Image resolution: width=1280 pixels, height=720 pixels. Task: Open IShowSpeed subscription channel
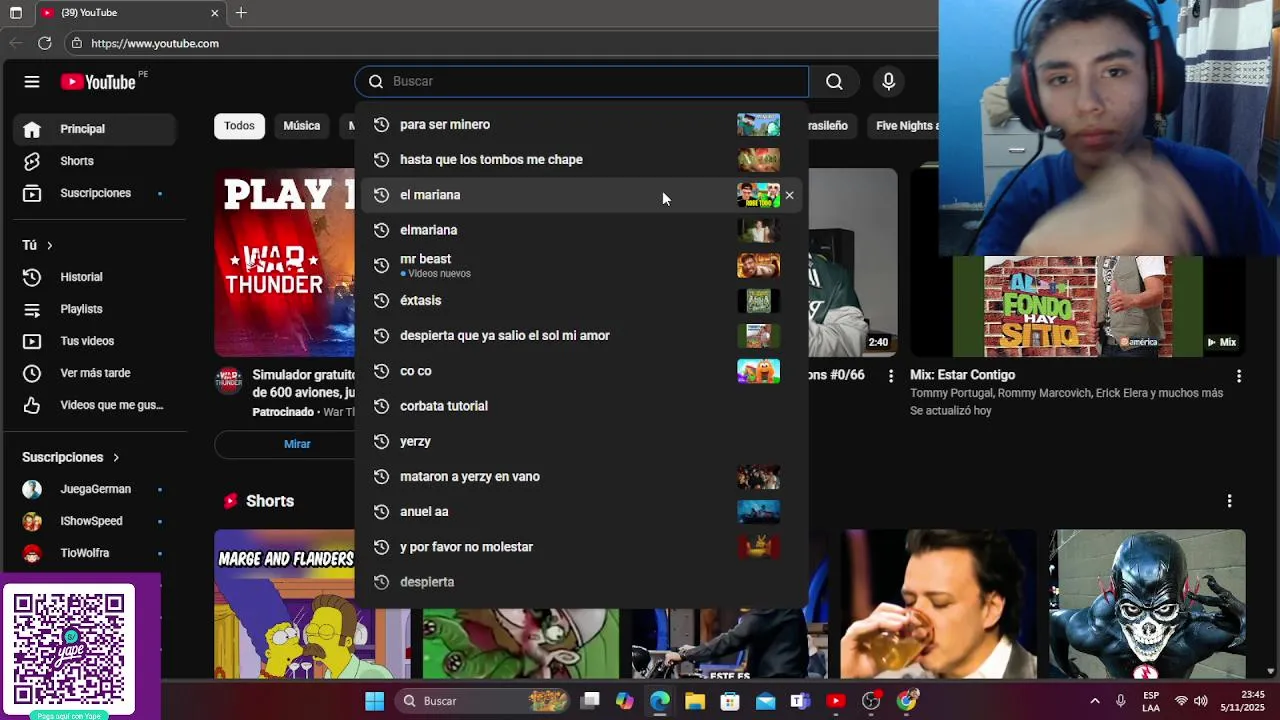tap(95, 521)
